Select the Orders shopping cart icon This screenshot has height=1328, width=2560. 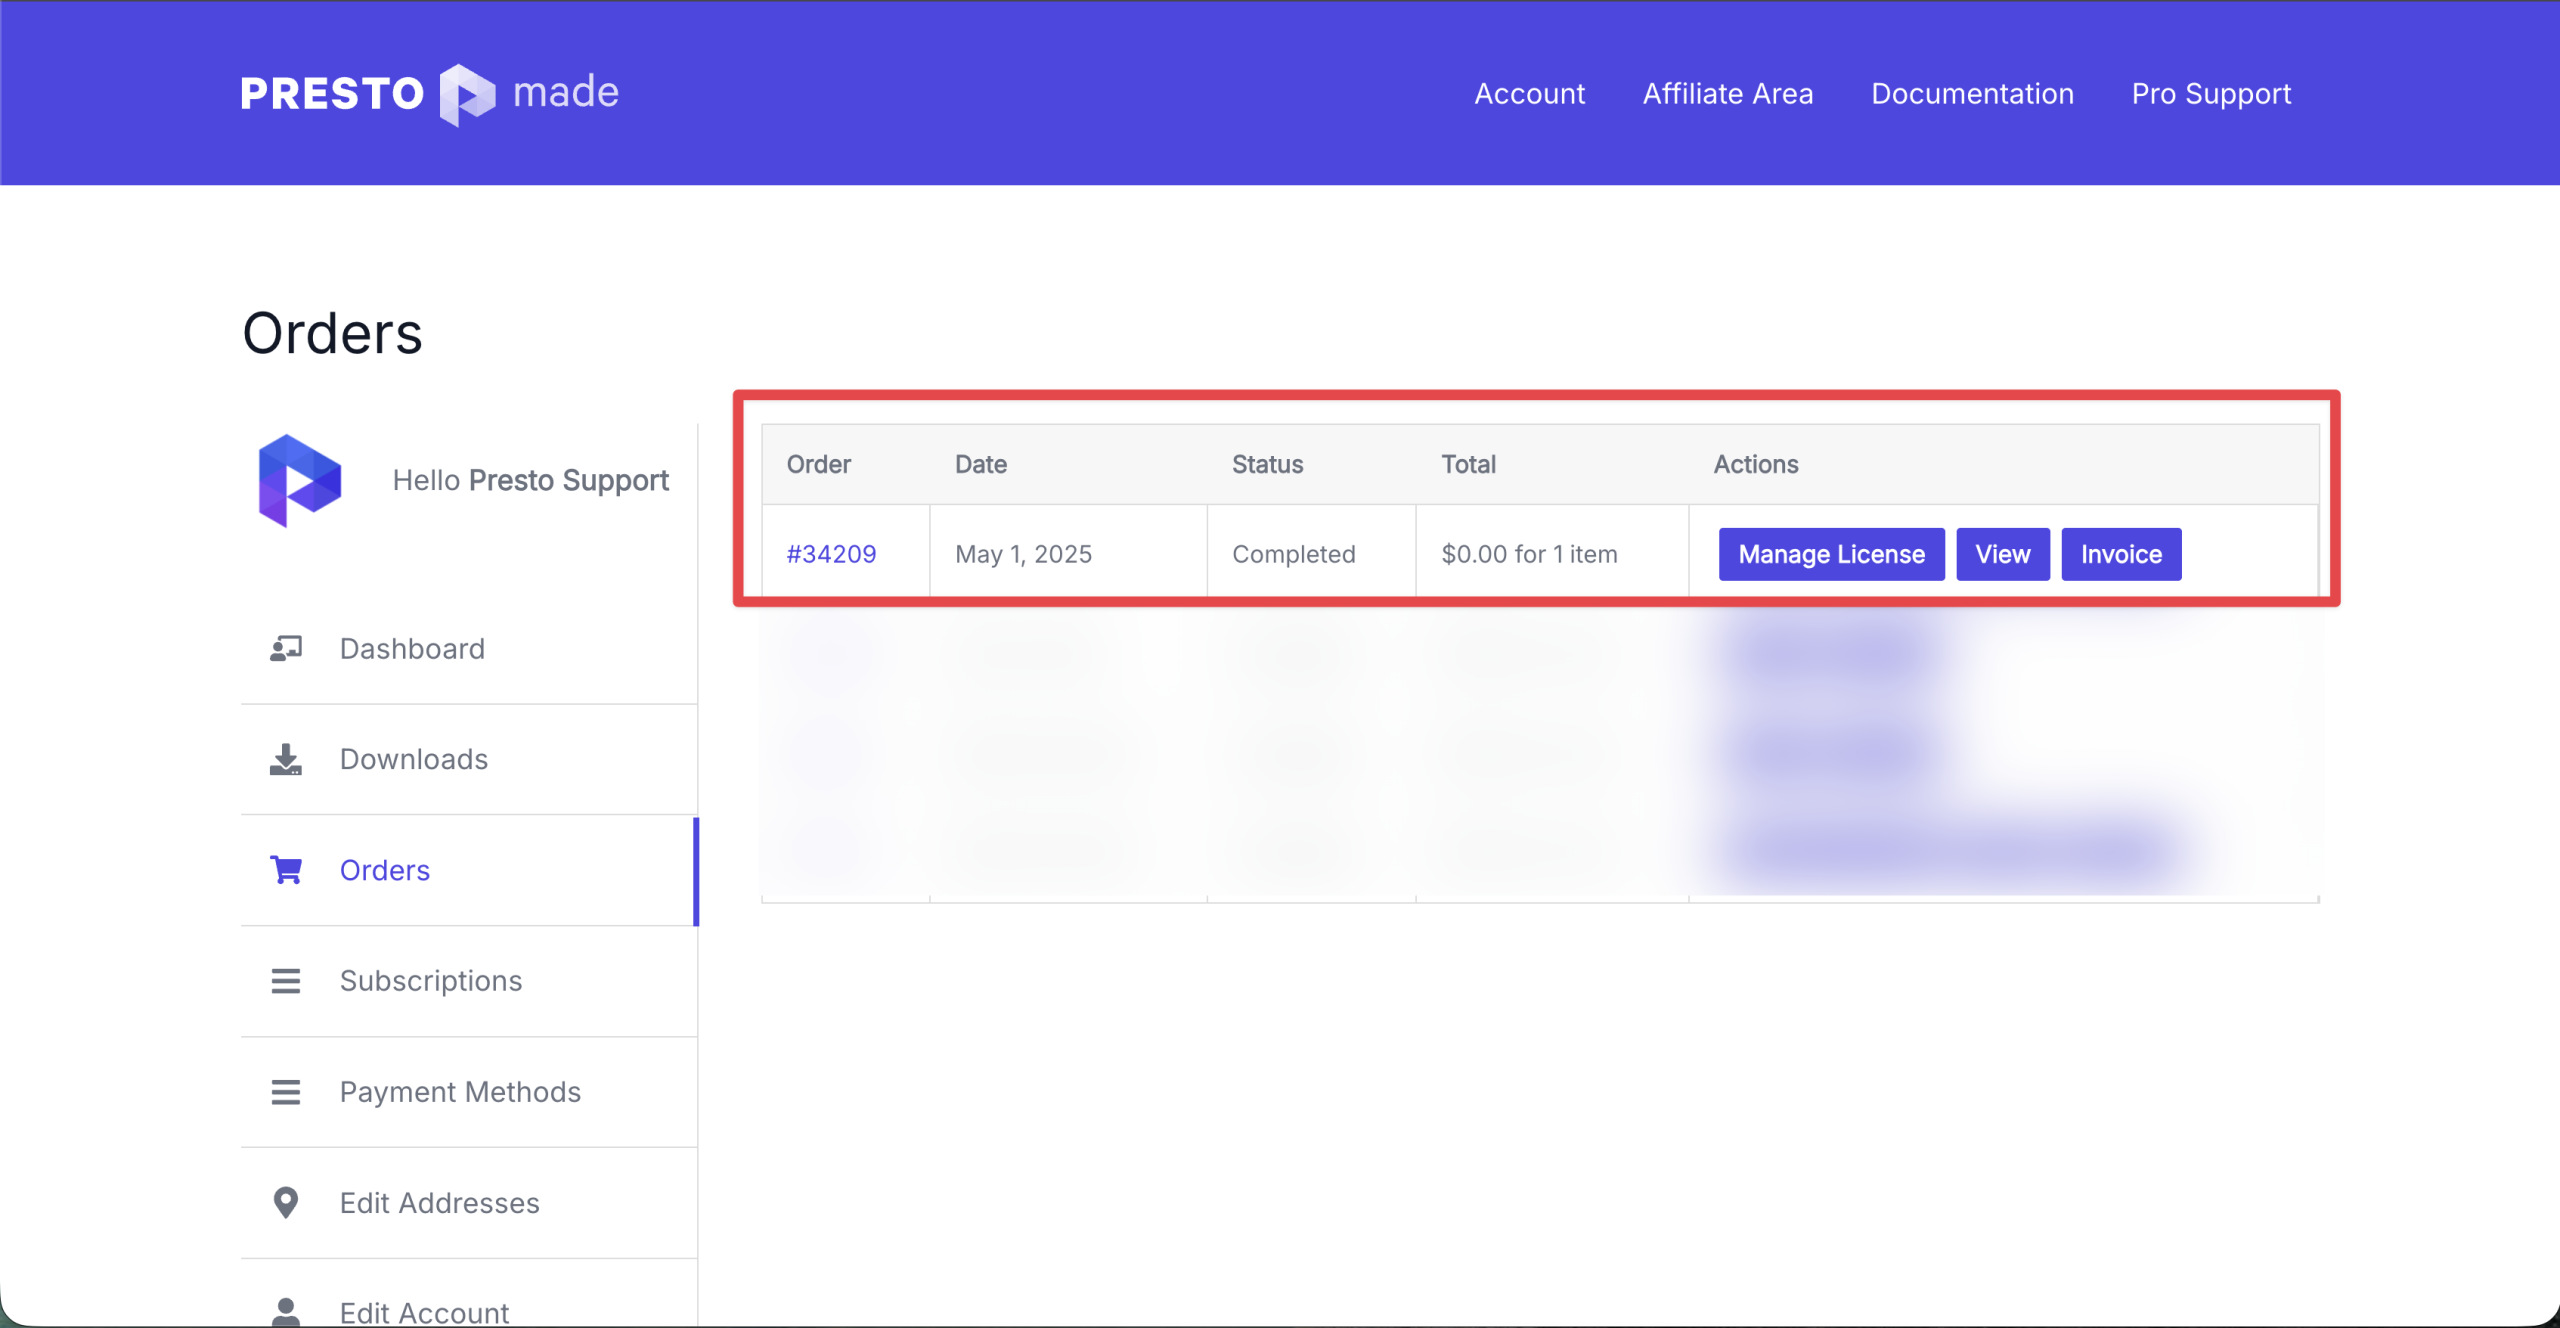285,870
